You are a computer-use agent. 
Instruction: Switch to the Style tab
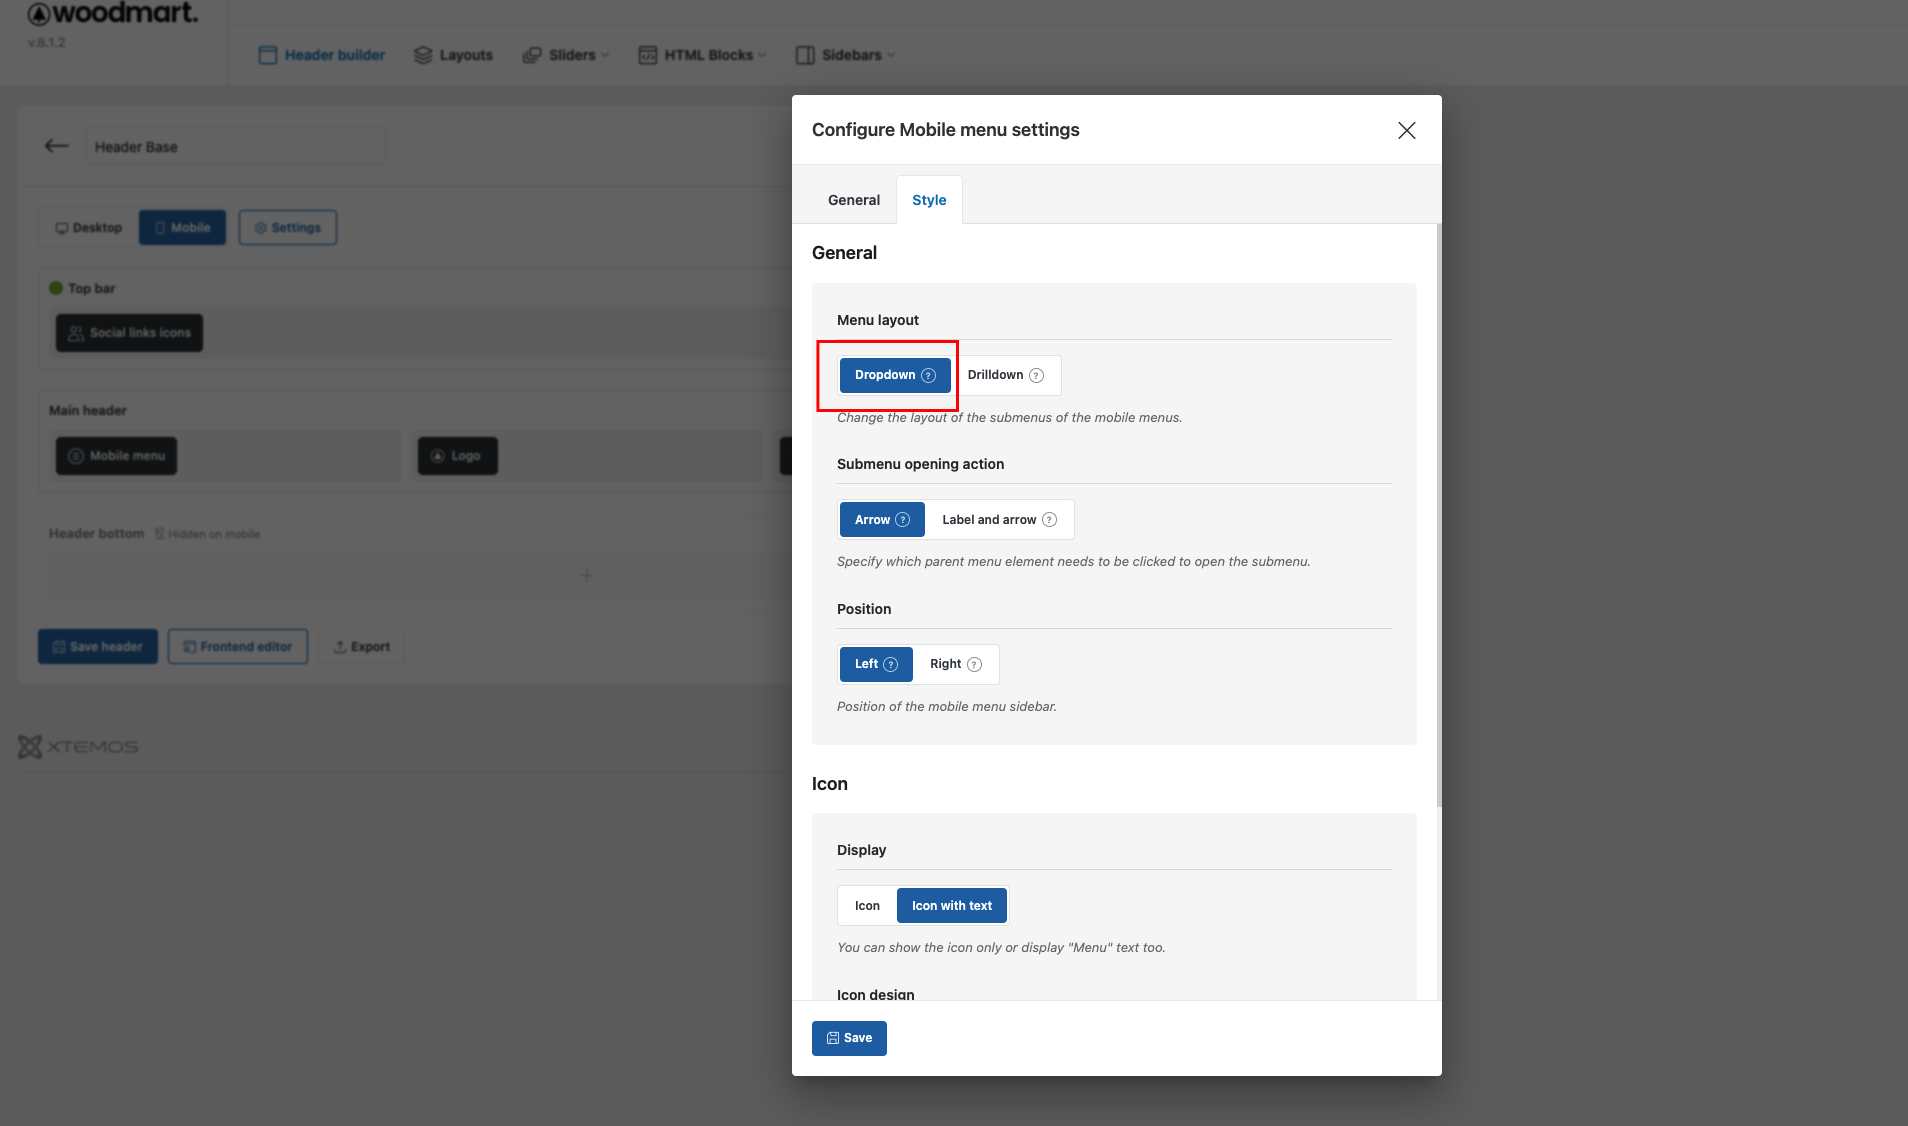[929, 200]
